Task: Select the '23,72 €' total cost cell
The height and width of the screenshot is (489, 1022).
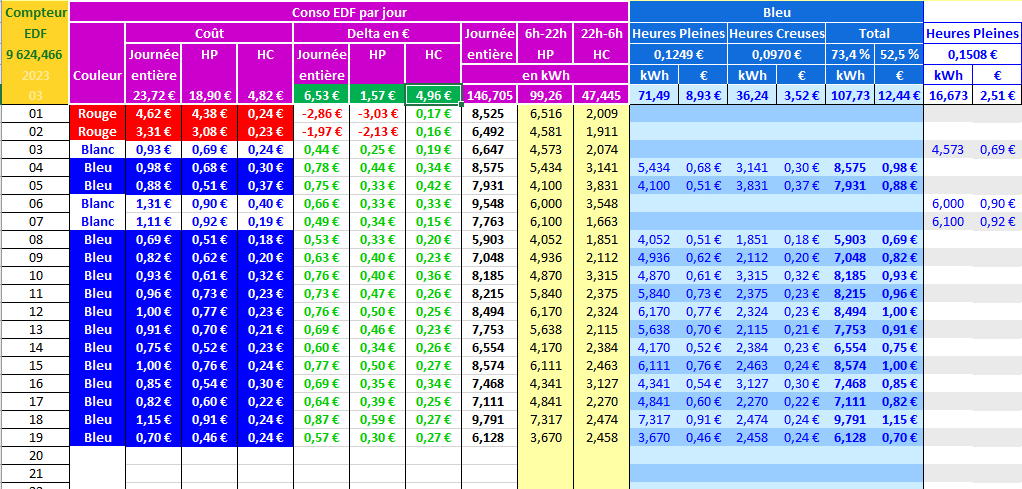Action: pyautogui.click(x=153, y=95)
